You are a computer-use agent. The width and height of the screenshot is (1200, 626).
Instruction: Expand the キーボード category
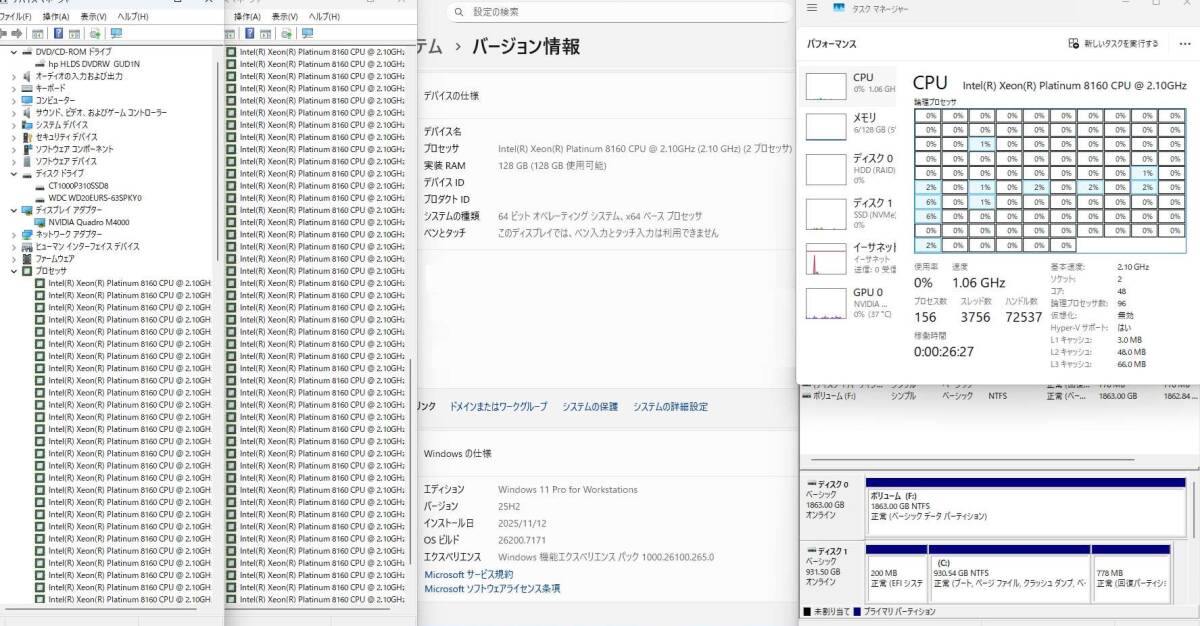pos(13,88)
